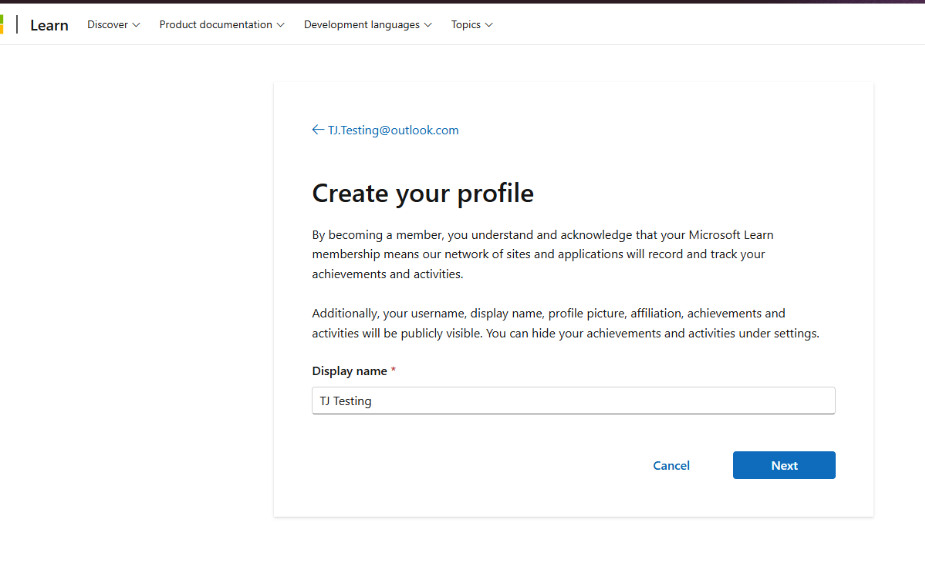This screenshot has width=925, height=583.
Task: Click the publicly visible information paragraph
Action: click(565, 323)
